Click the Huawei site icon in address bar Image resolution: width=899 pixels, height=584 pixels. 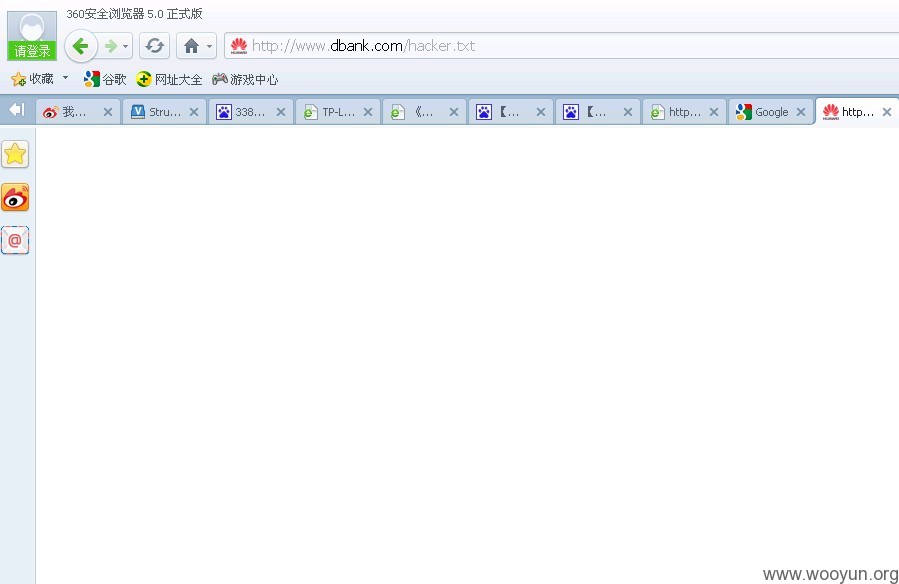(239, 46)
